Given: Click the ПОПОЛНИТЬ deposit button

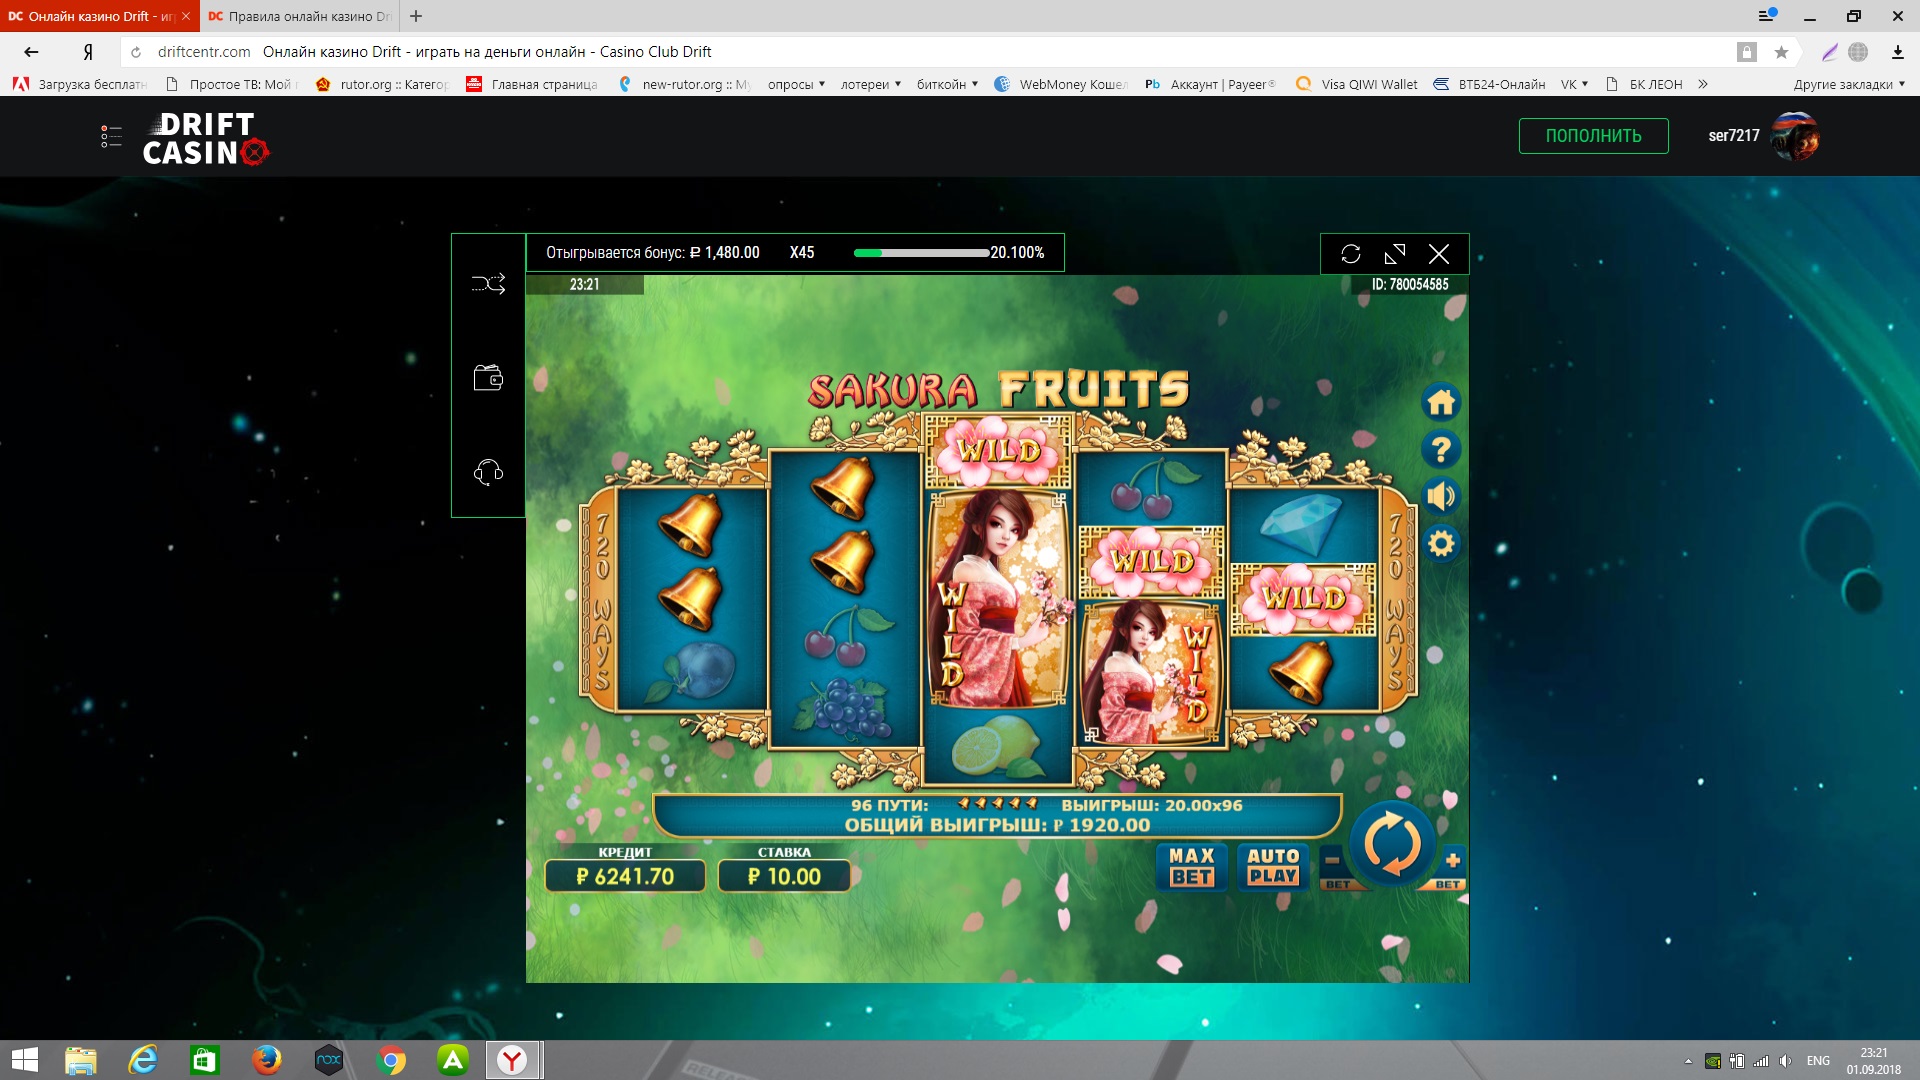Looking at the screenshot, I should pos(1593,136).
